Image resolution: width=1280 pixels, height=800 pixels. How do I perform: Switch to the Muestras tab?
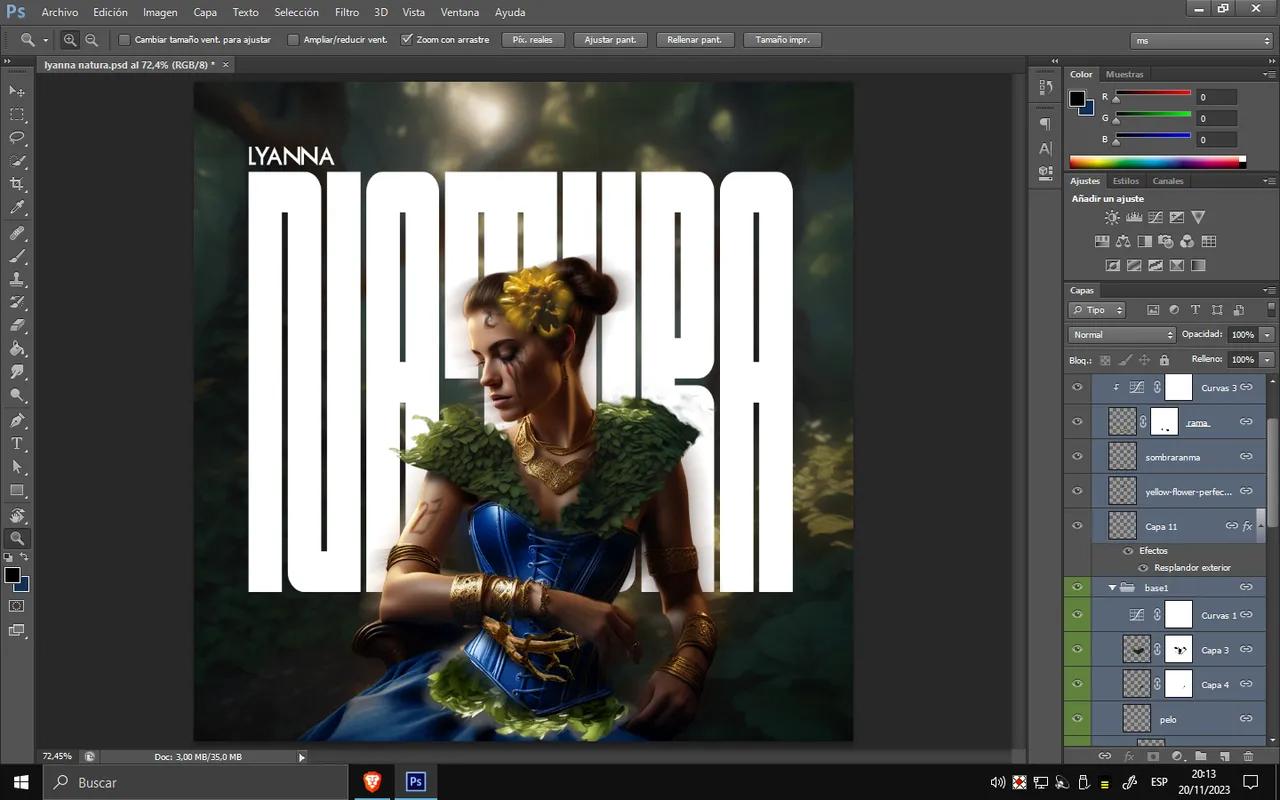tap(1124, 74)
